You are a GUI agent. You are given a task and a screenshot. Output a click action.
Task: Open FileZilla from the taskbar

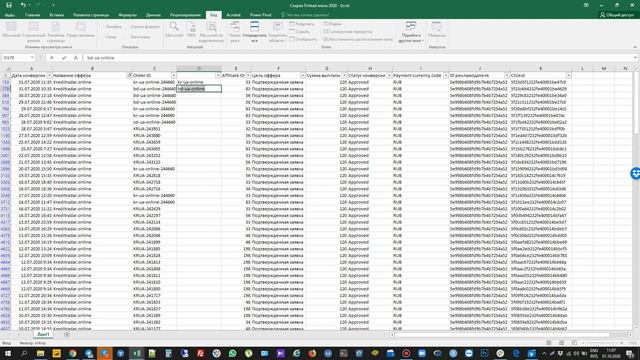coord(200,353)
